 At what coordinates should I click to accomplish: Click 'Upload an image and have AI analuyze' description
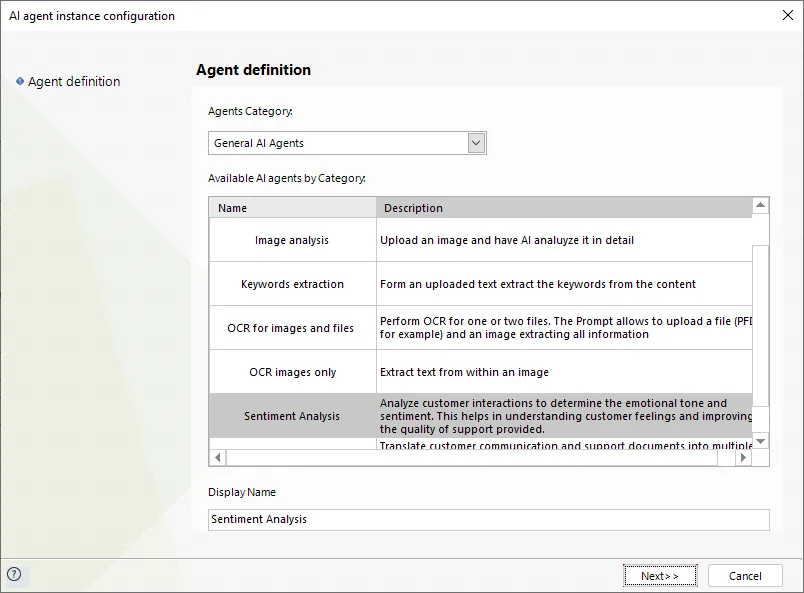point(507,240)
